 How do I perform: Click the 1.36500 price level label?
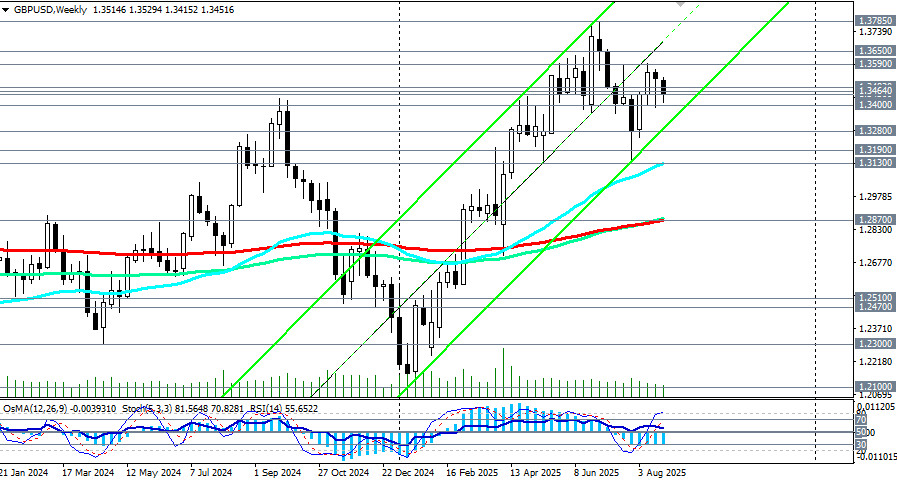click(x=875, y=50)
